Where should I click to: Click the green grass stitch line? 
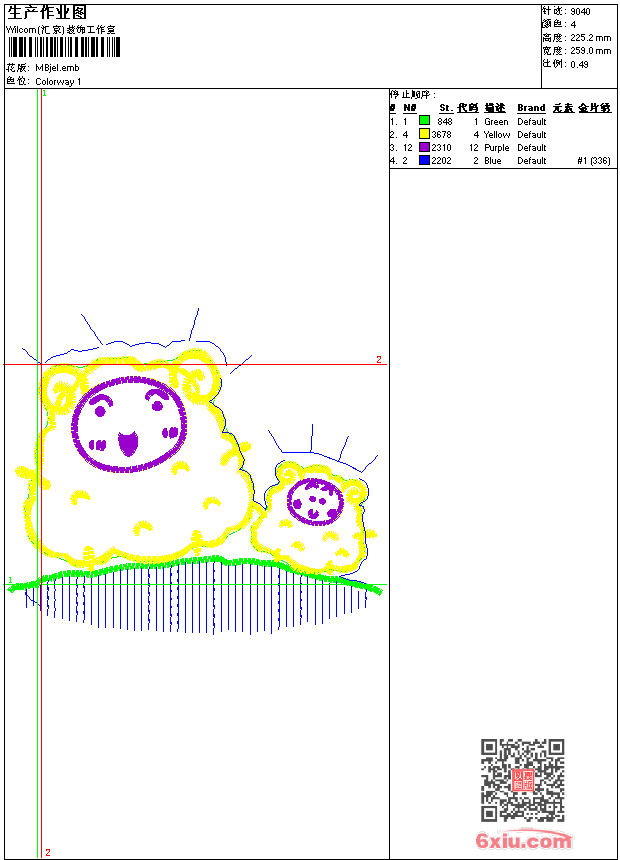click(195, 575)
